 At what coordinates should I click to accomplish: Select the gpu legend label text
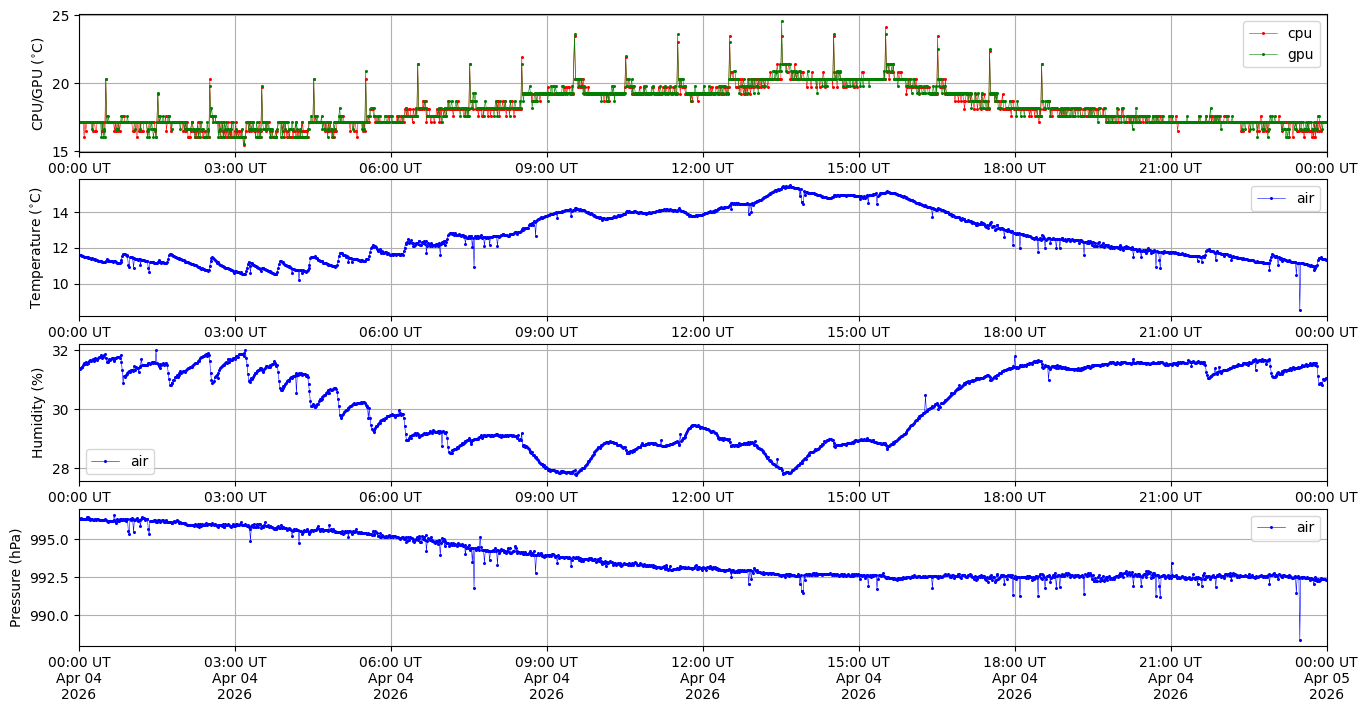click(1300, 55)
